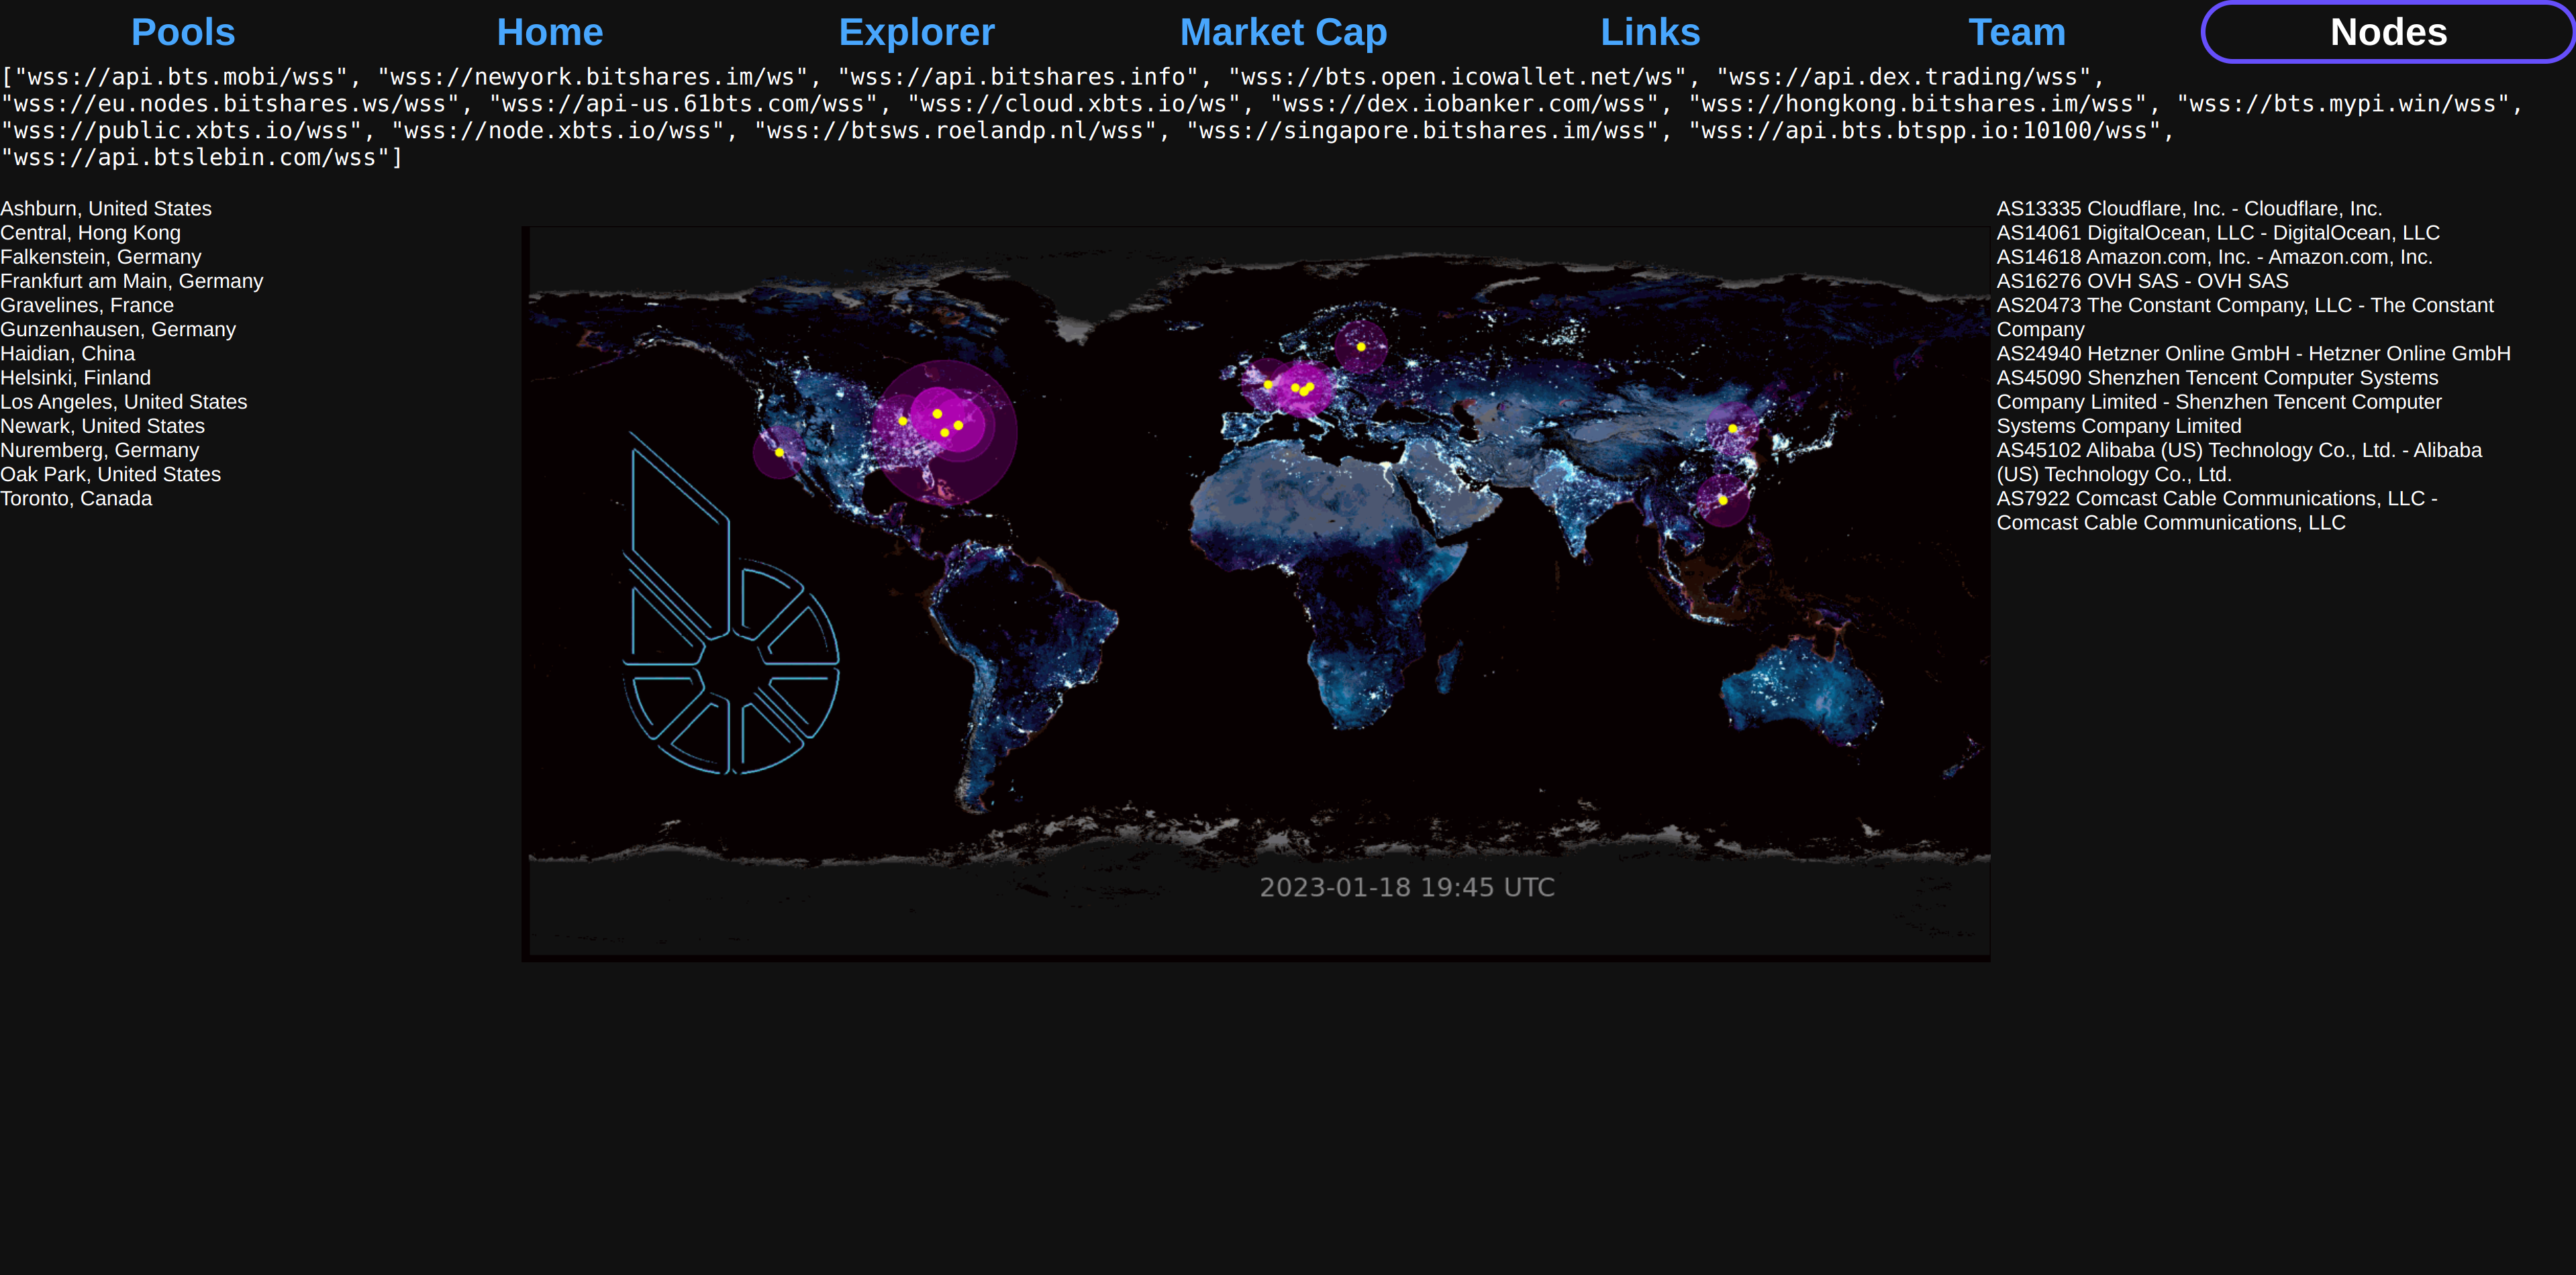Viewport: 2576px width, 1275px height.
Task: Click the wss://api.bts.mobi/wss node address
Action: point(180,77)
